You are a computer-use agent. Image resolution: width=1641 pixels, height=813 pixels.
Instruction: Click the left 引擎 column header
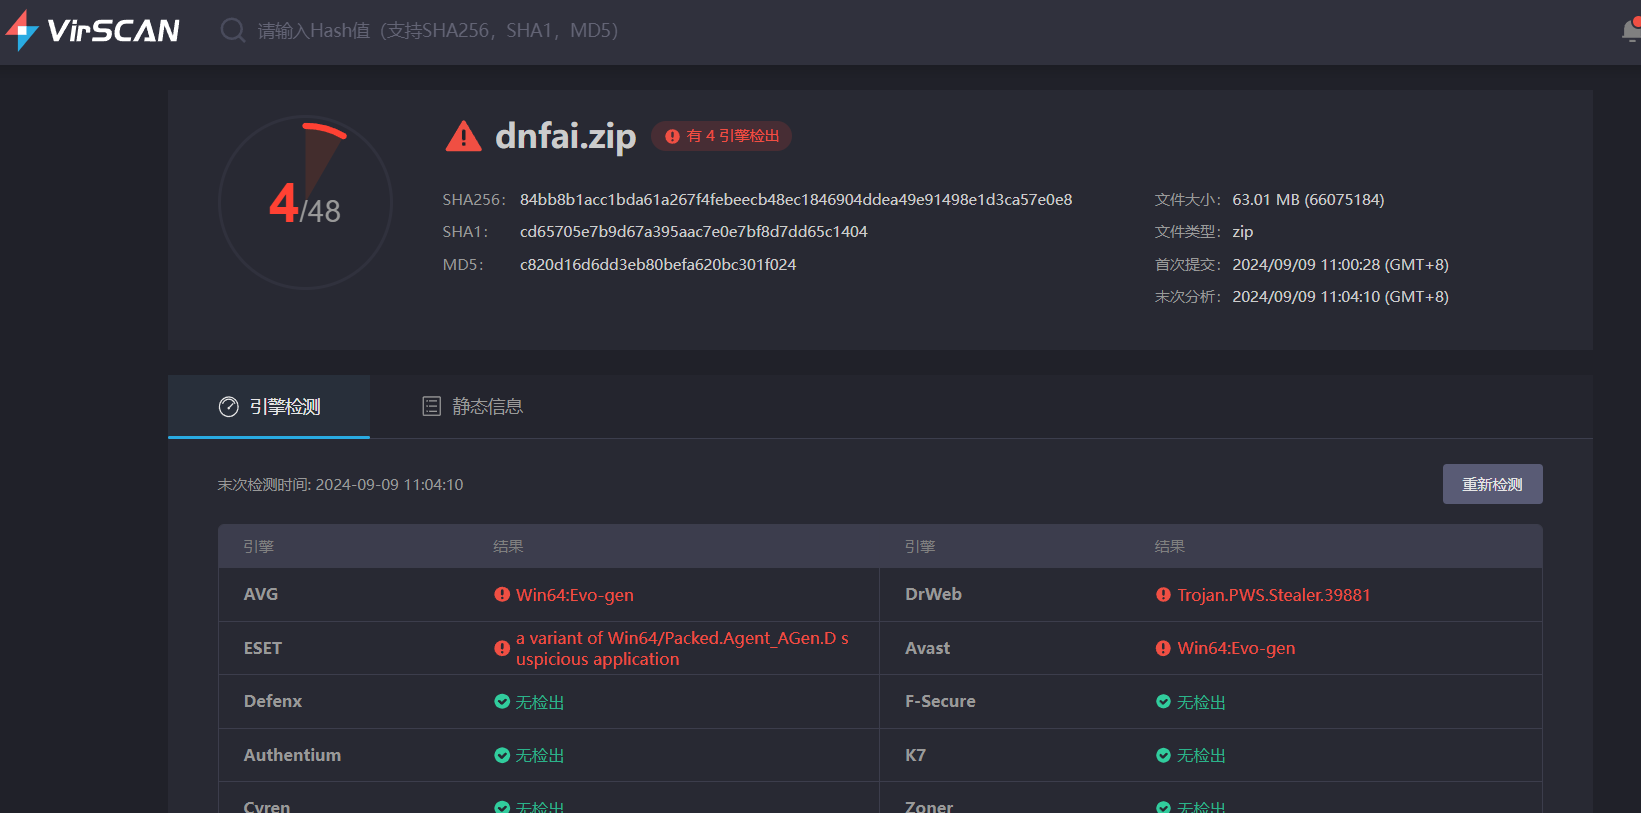(x=258, y=547)
